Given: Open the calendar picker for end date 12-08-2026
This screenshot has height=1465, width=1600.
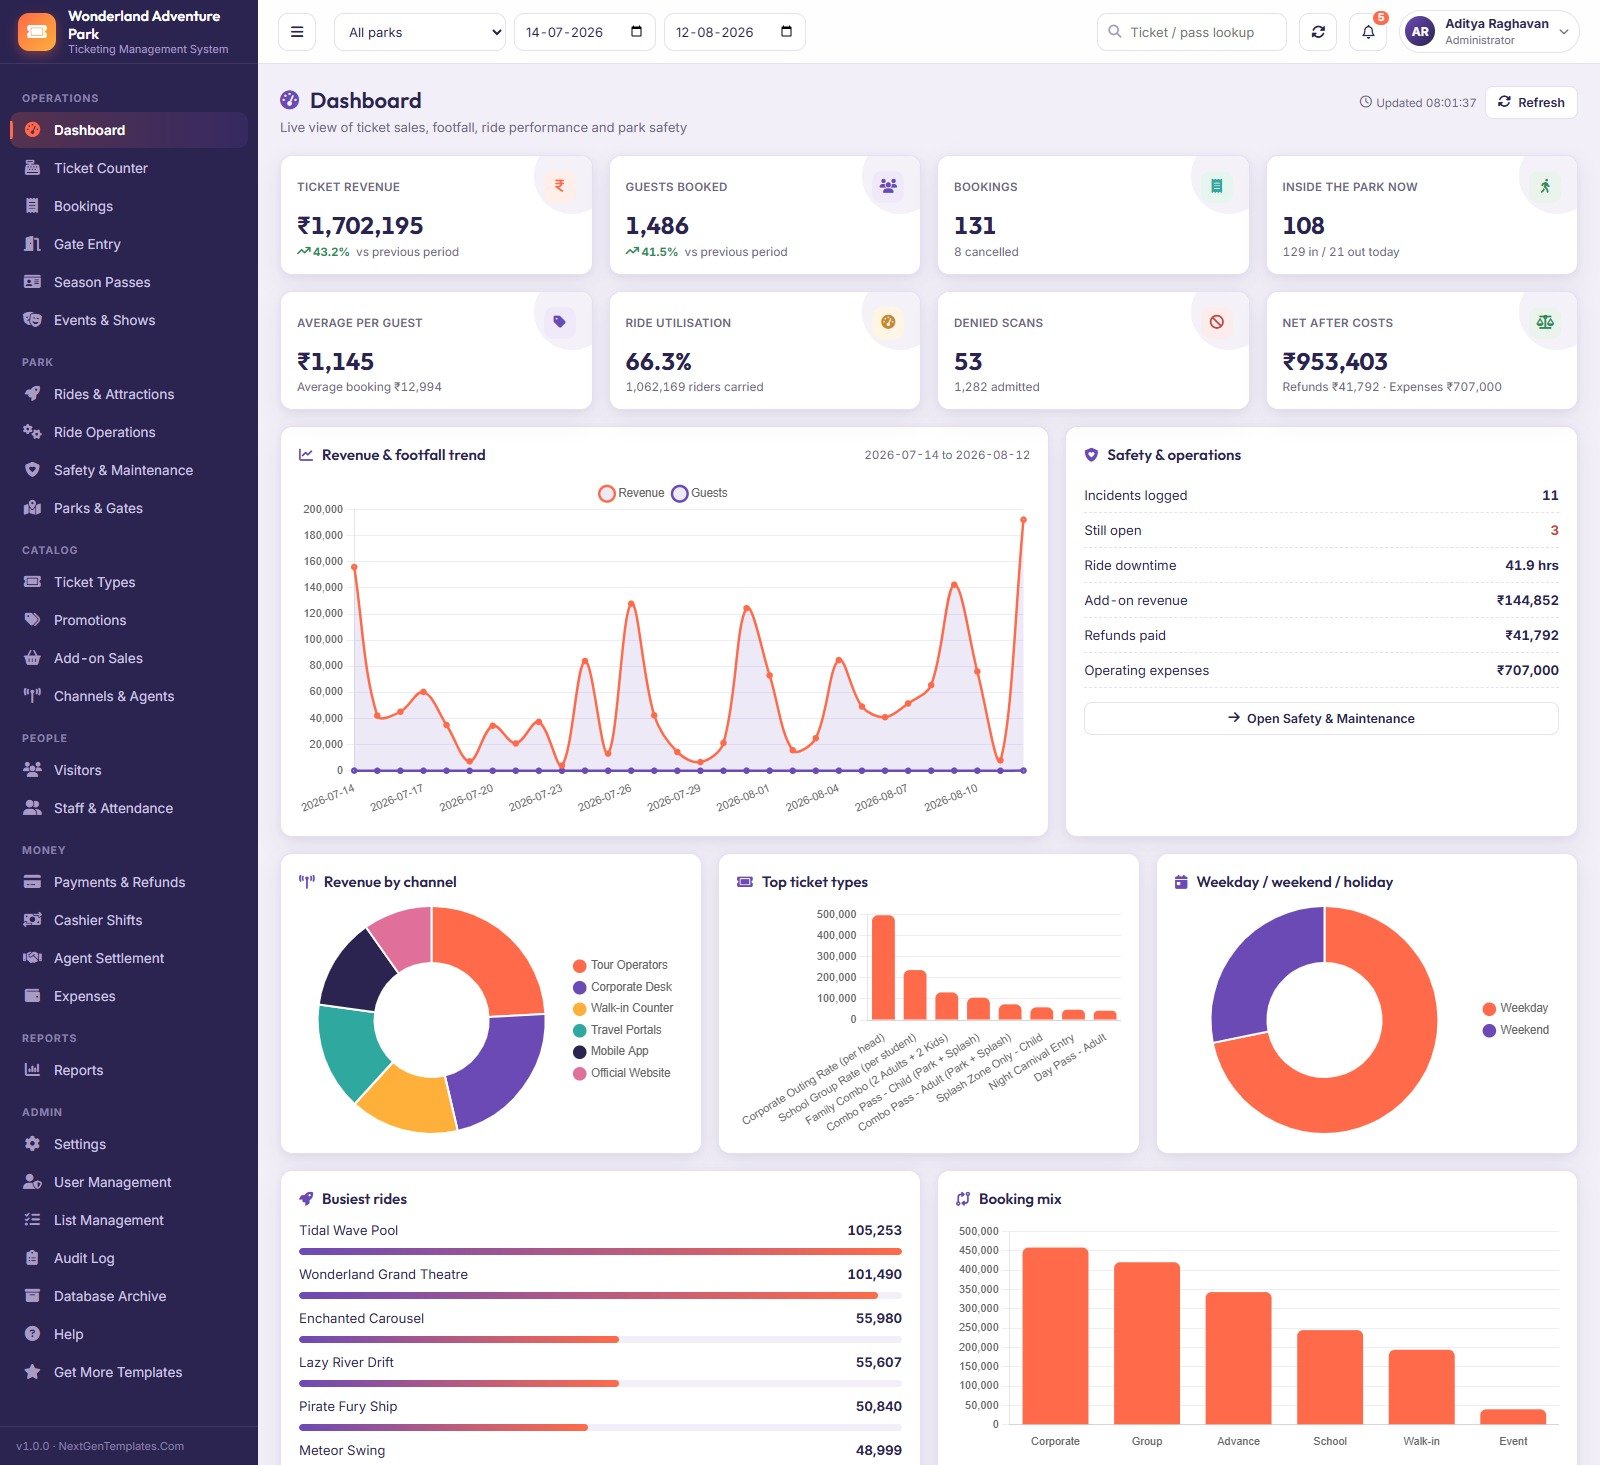Looking at the screenshot, I should tap(786, 32).
